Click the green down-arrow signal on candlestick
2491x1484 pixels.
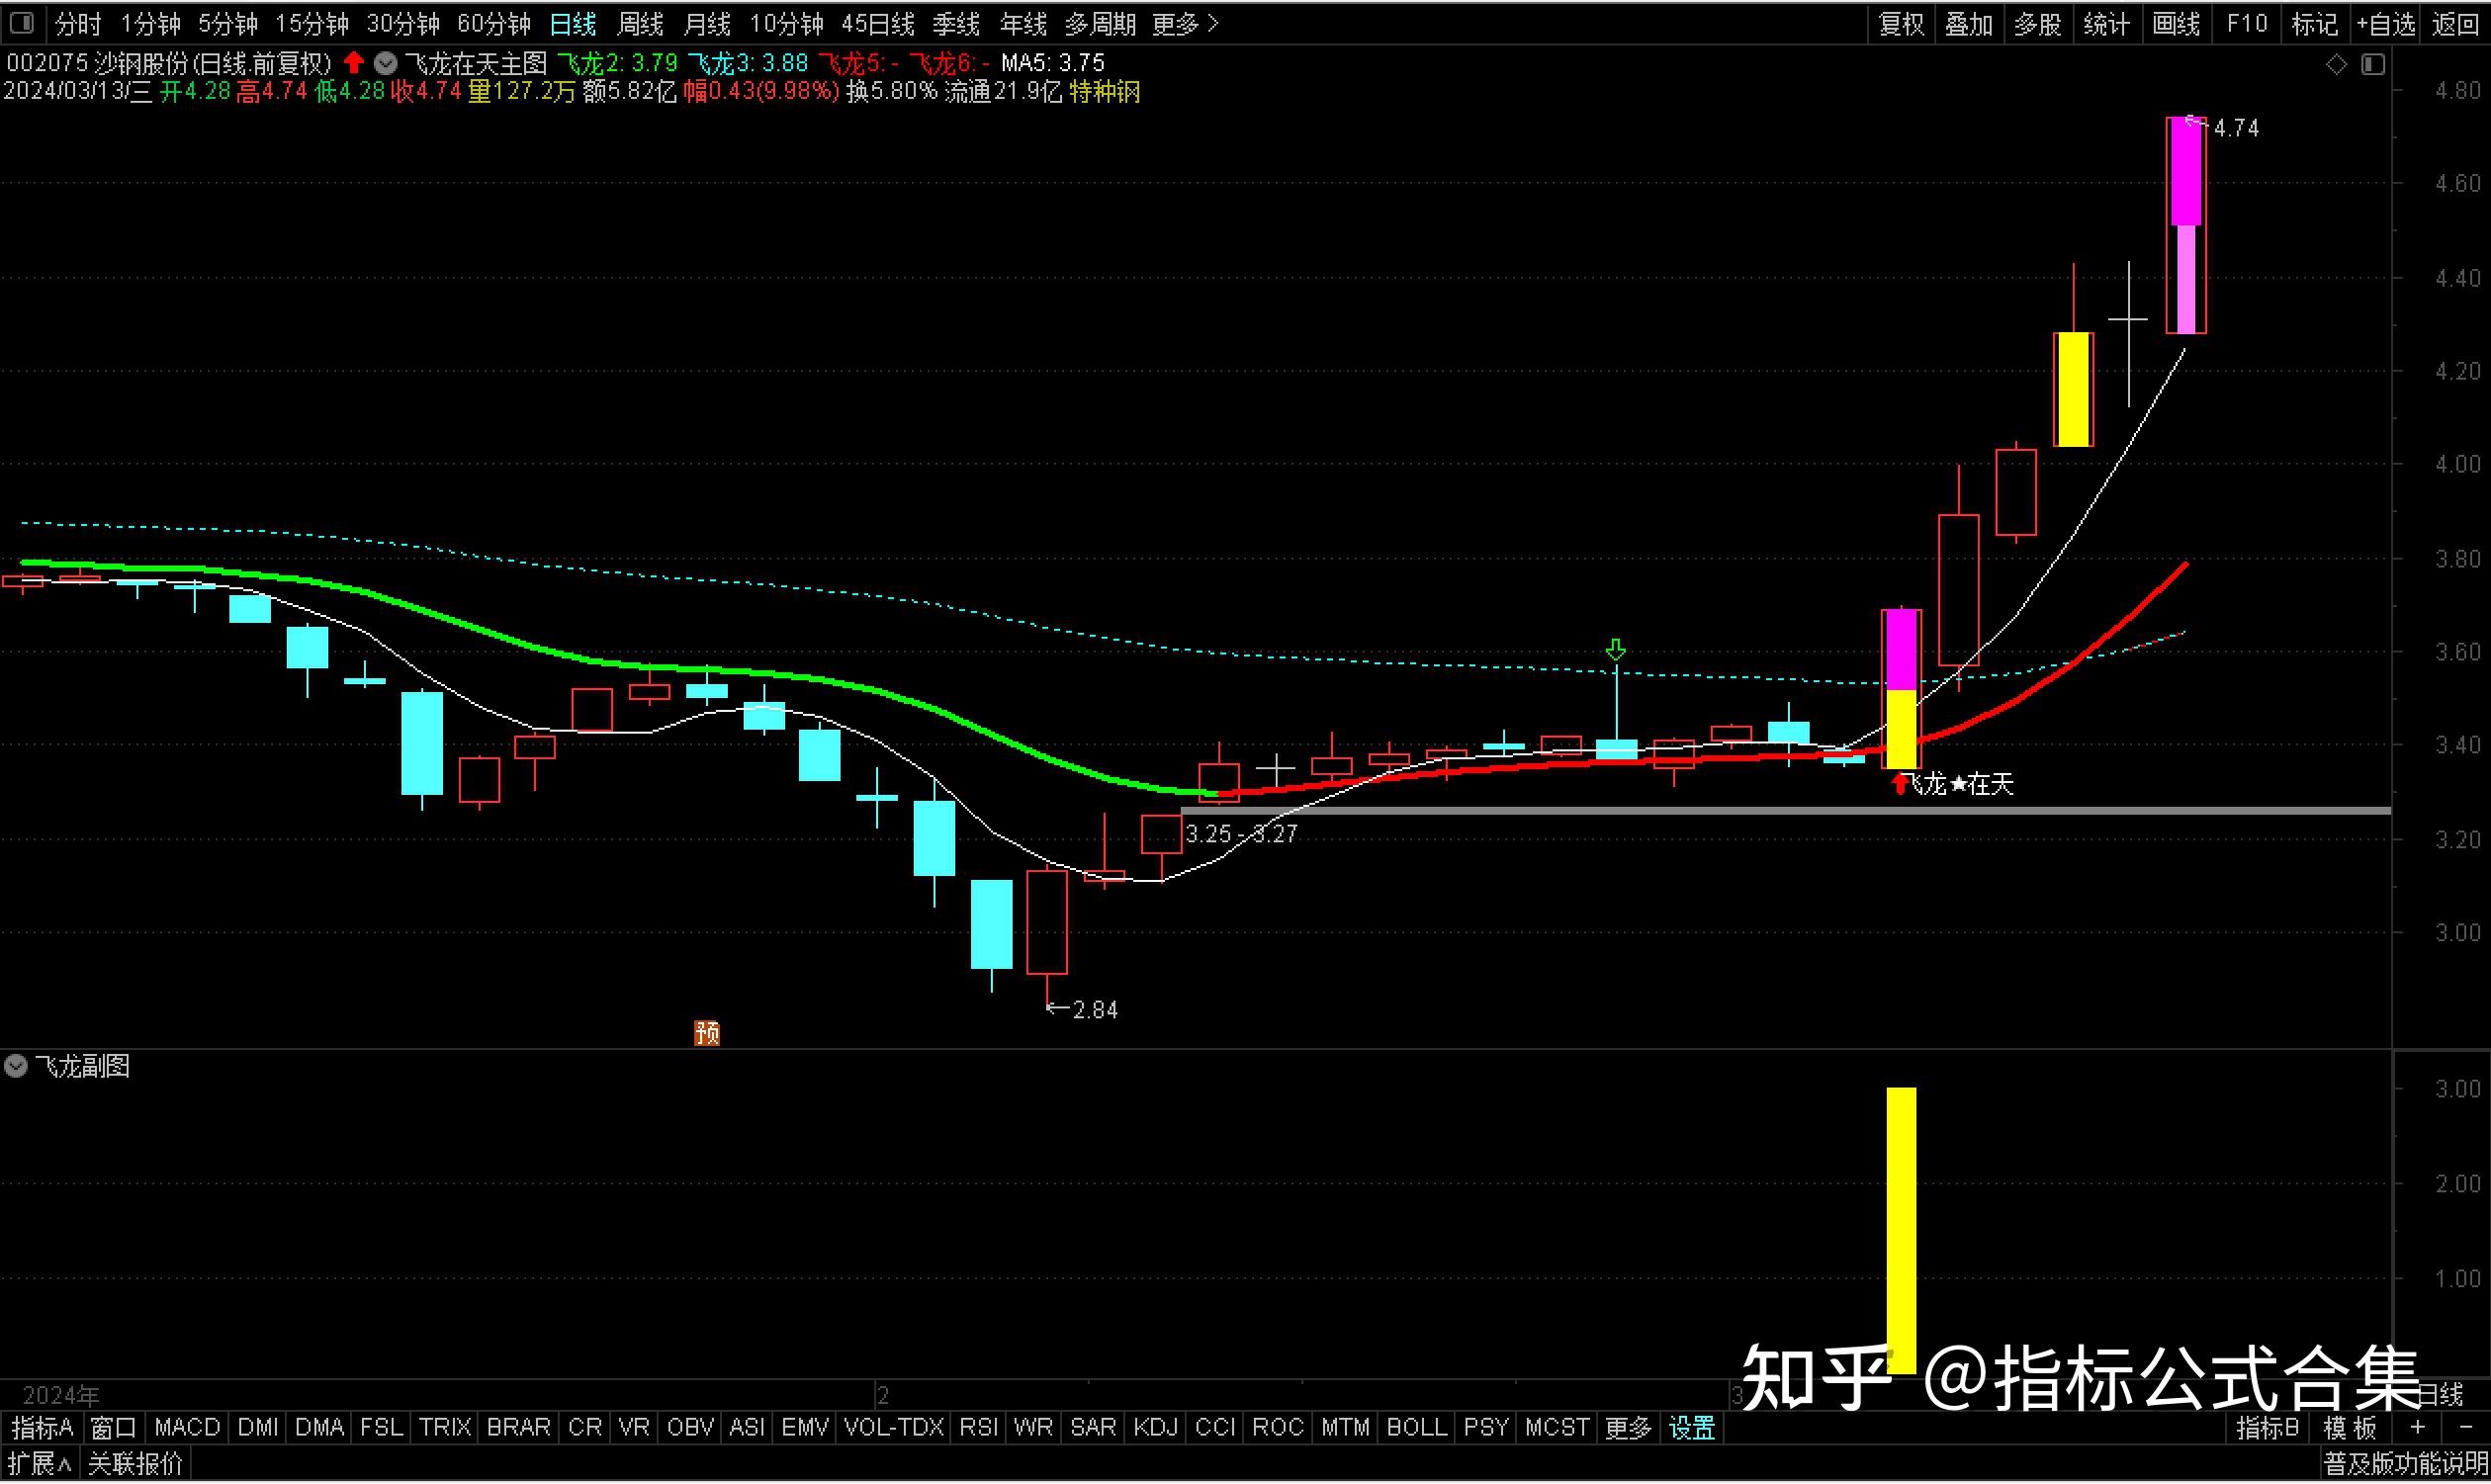1615,650
